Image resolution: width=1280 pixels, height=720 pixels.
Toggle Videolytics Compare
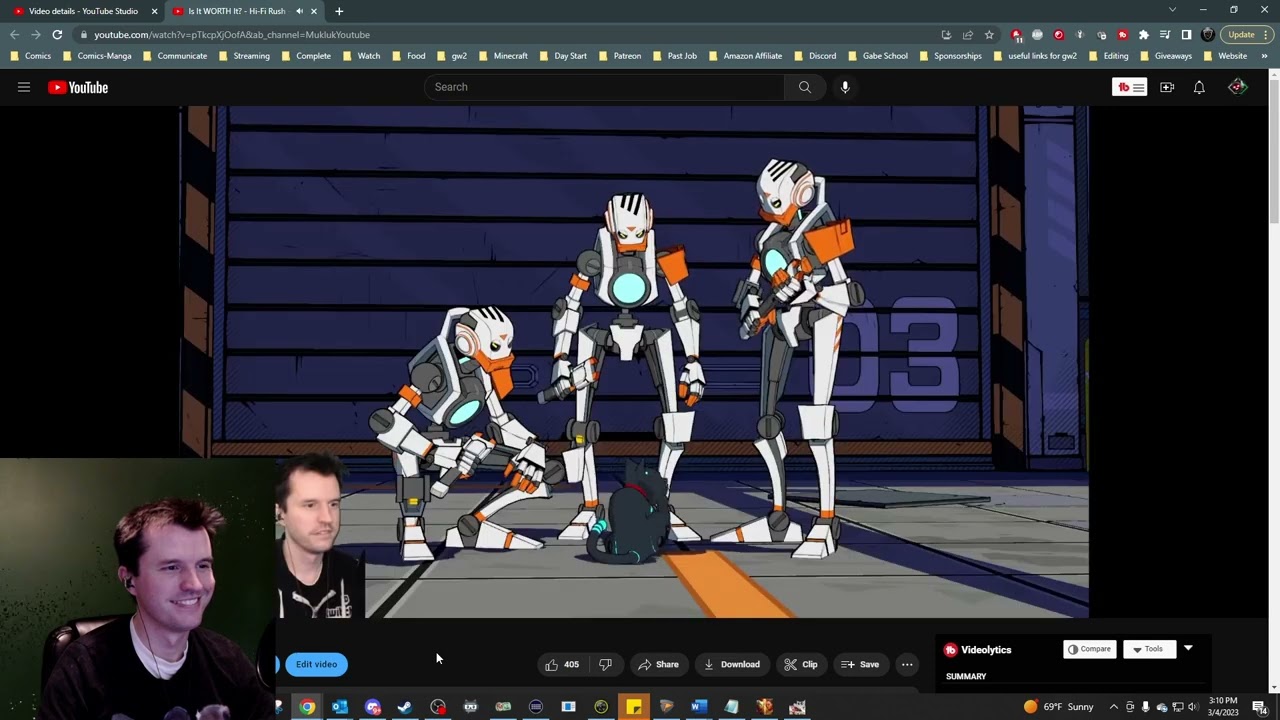pos(1089,649)
